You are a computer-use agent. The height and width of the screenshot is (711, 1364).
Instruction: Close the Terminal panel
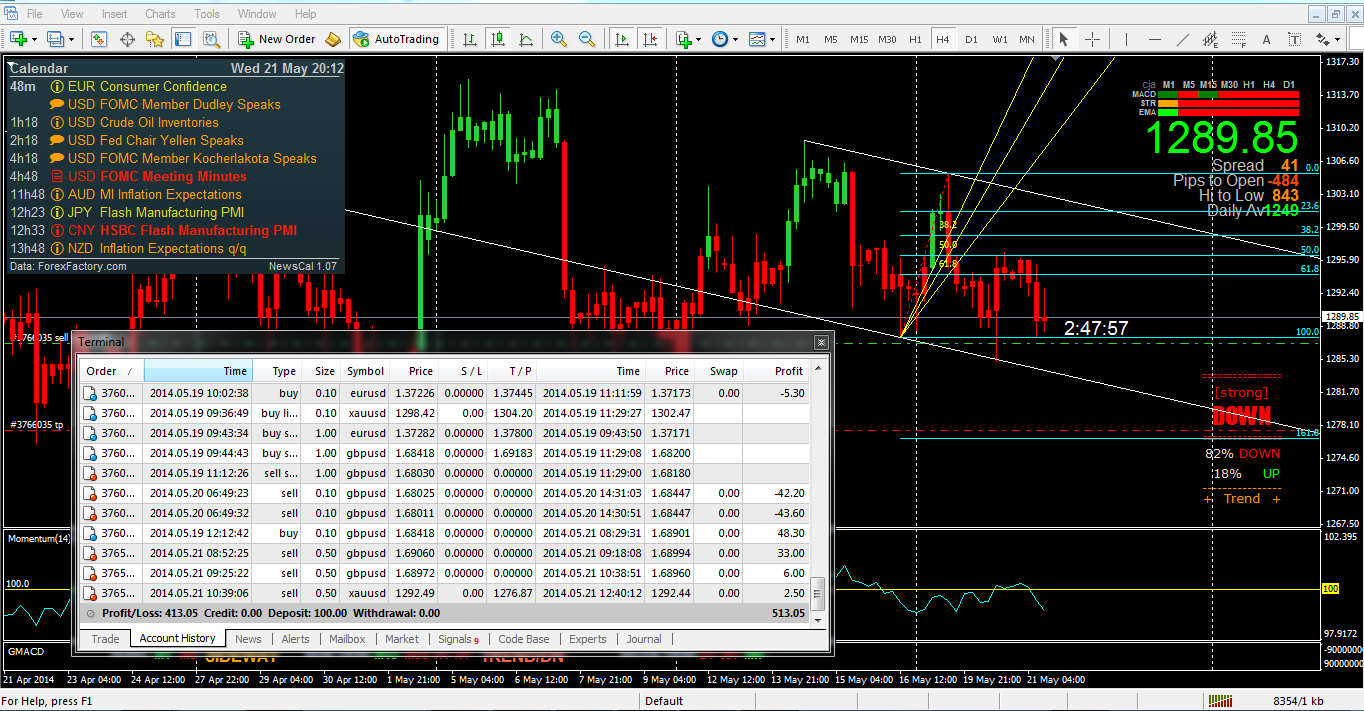tap(821, 342)
